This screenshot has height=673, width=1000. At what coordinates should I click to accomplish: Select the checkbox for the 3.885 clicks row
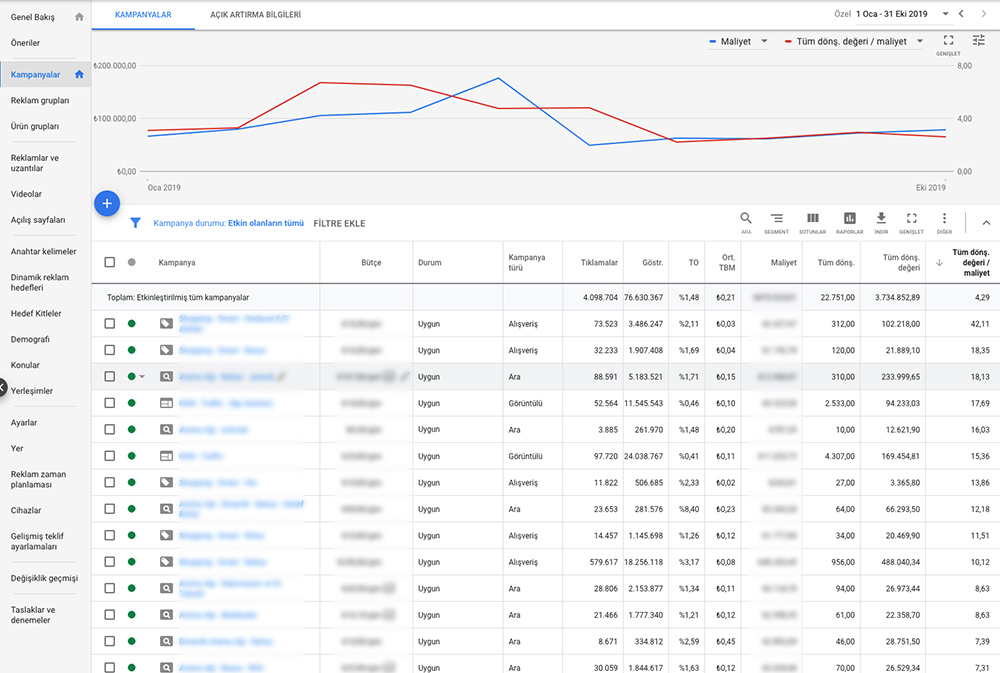(x=110, y=429)
